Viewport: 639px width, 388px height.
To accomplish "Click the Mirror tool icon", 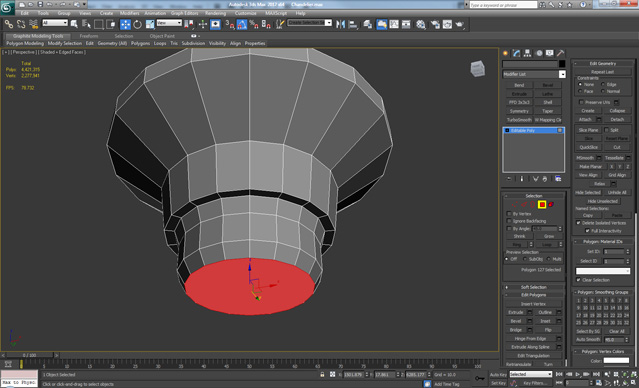I will pos(340,24).
